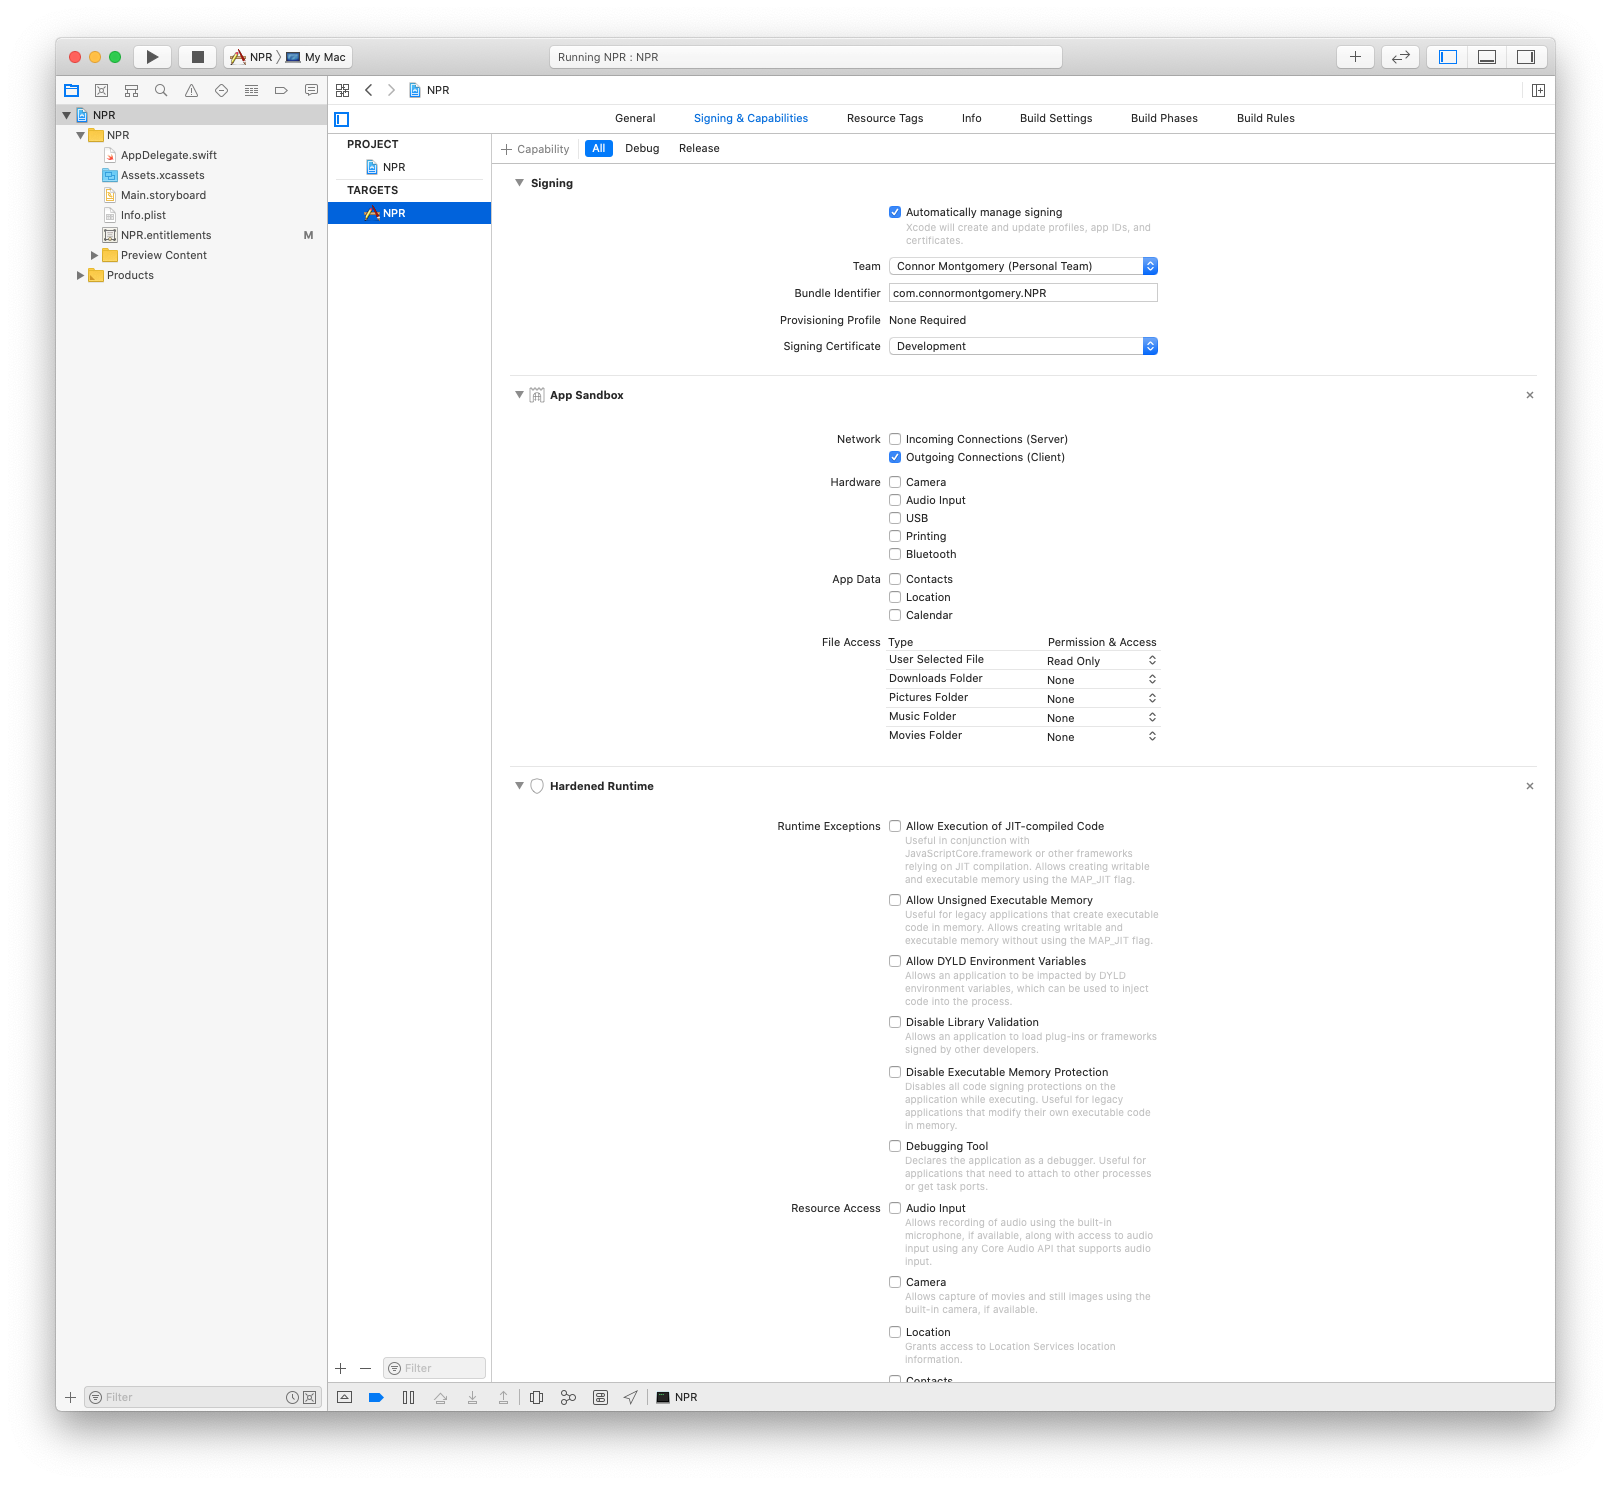Image resolution: width=1611 pixels, height=1485 pixels.
Task: Remove the App Sandbox capability
Action: [1530, 395]
